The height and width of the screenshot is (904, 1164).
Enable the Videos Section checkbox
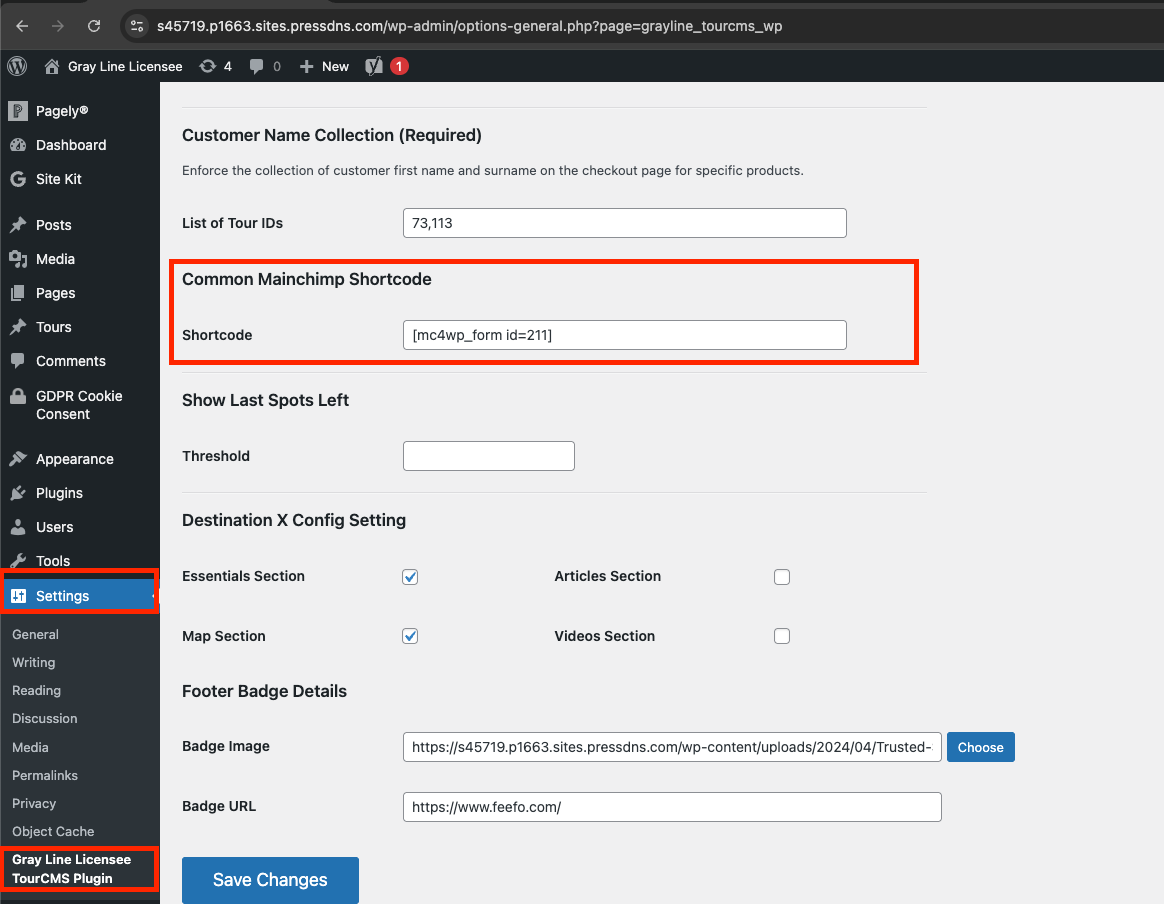(782, 636)
